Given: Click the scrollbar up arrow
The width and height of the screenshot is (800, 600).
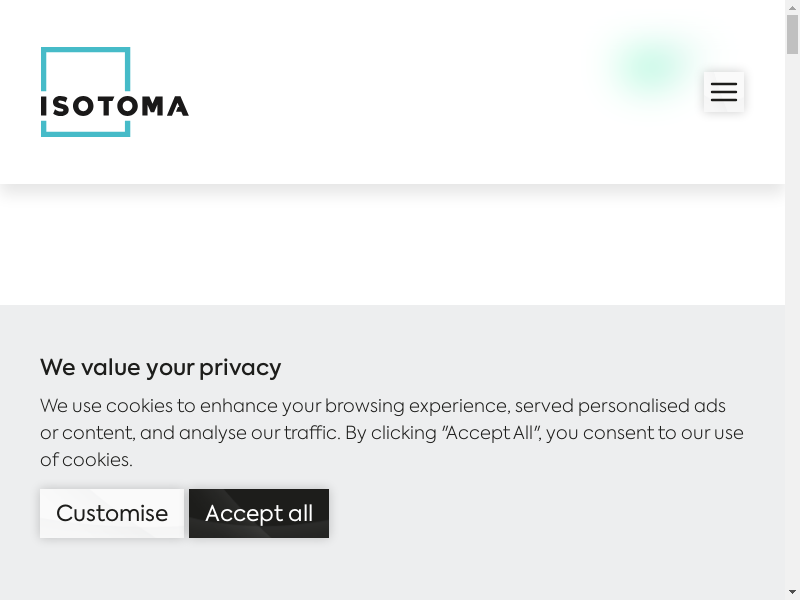Looking at the screenshot, I should tap(792, 7).
